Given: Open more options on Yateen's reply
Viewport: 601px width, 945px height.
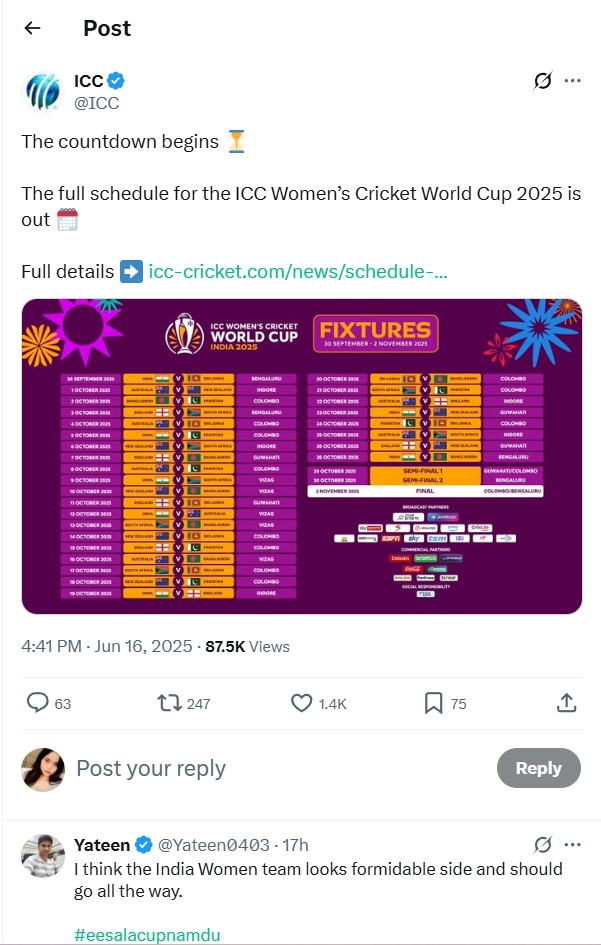Looking at the screenshot, I should coord(572,845).
